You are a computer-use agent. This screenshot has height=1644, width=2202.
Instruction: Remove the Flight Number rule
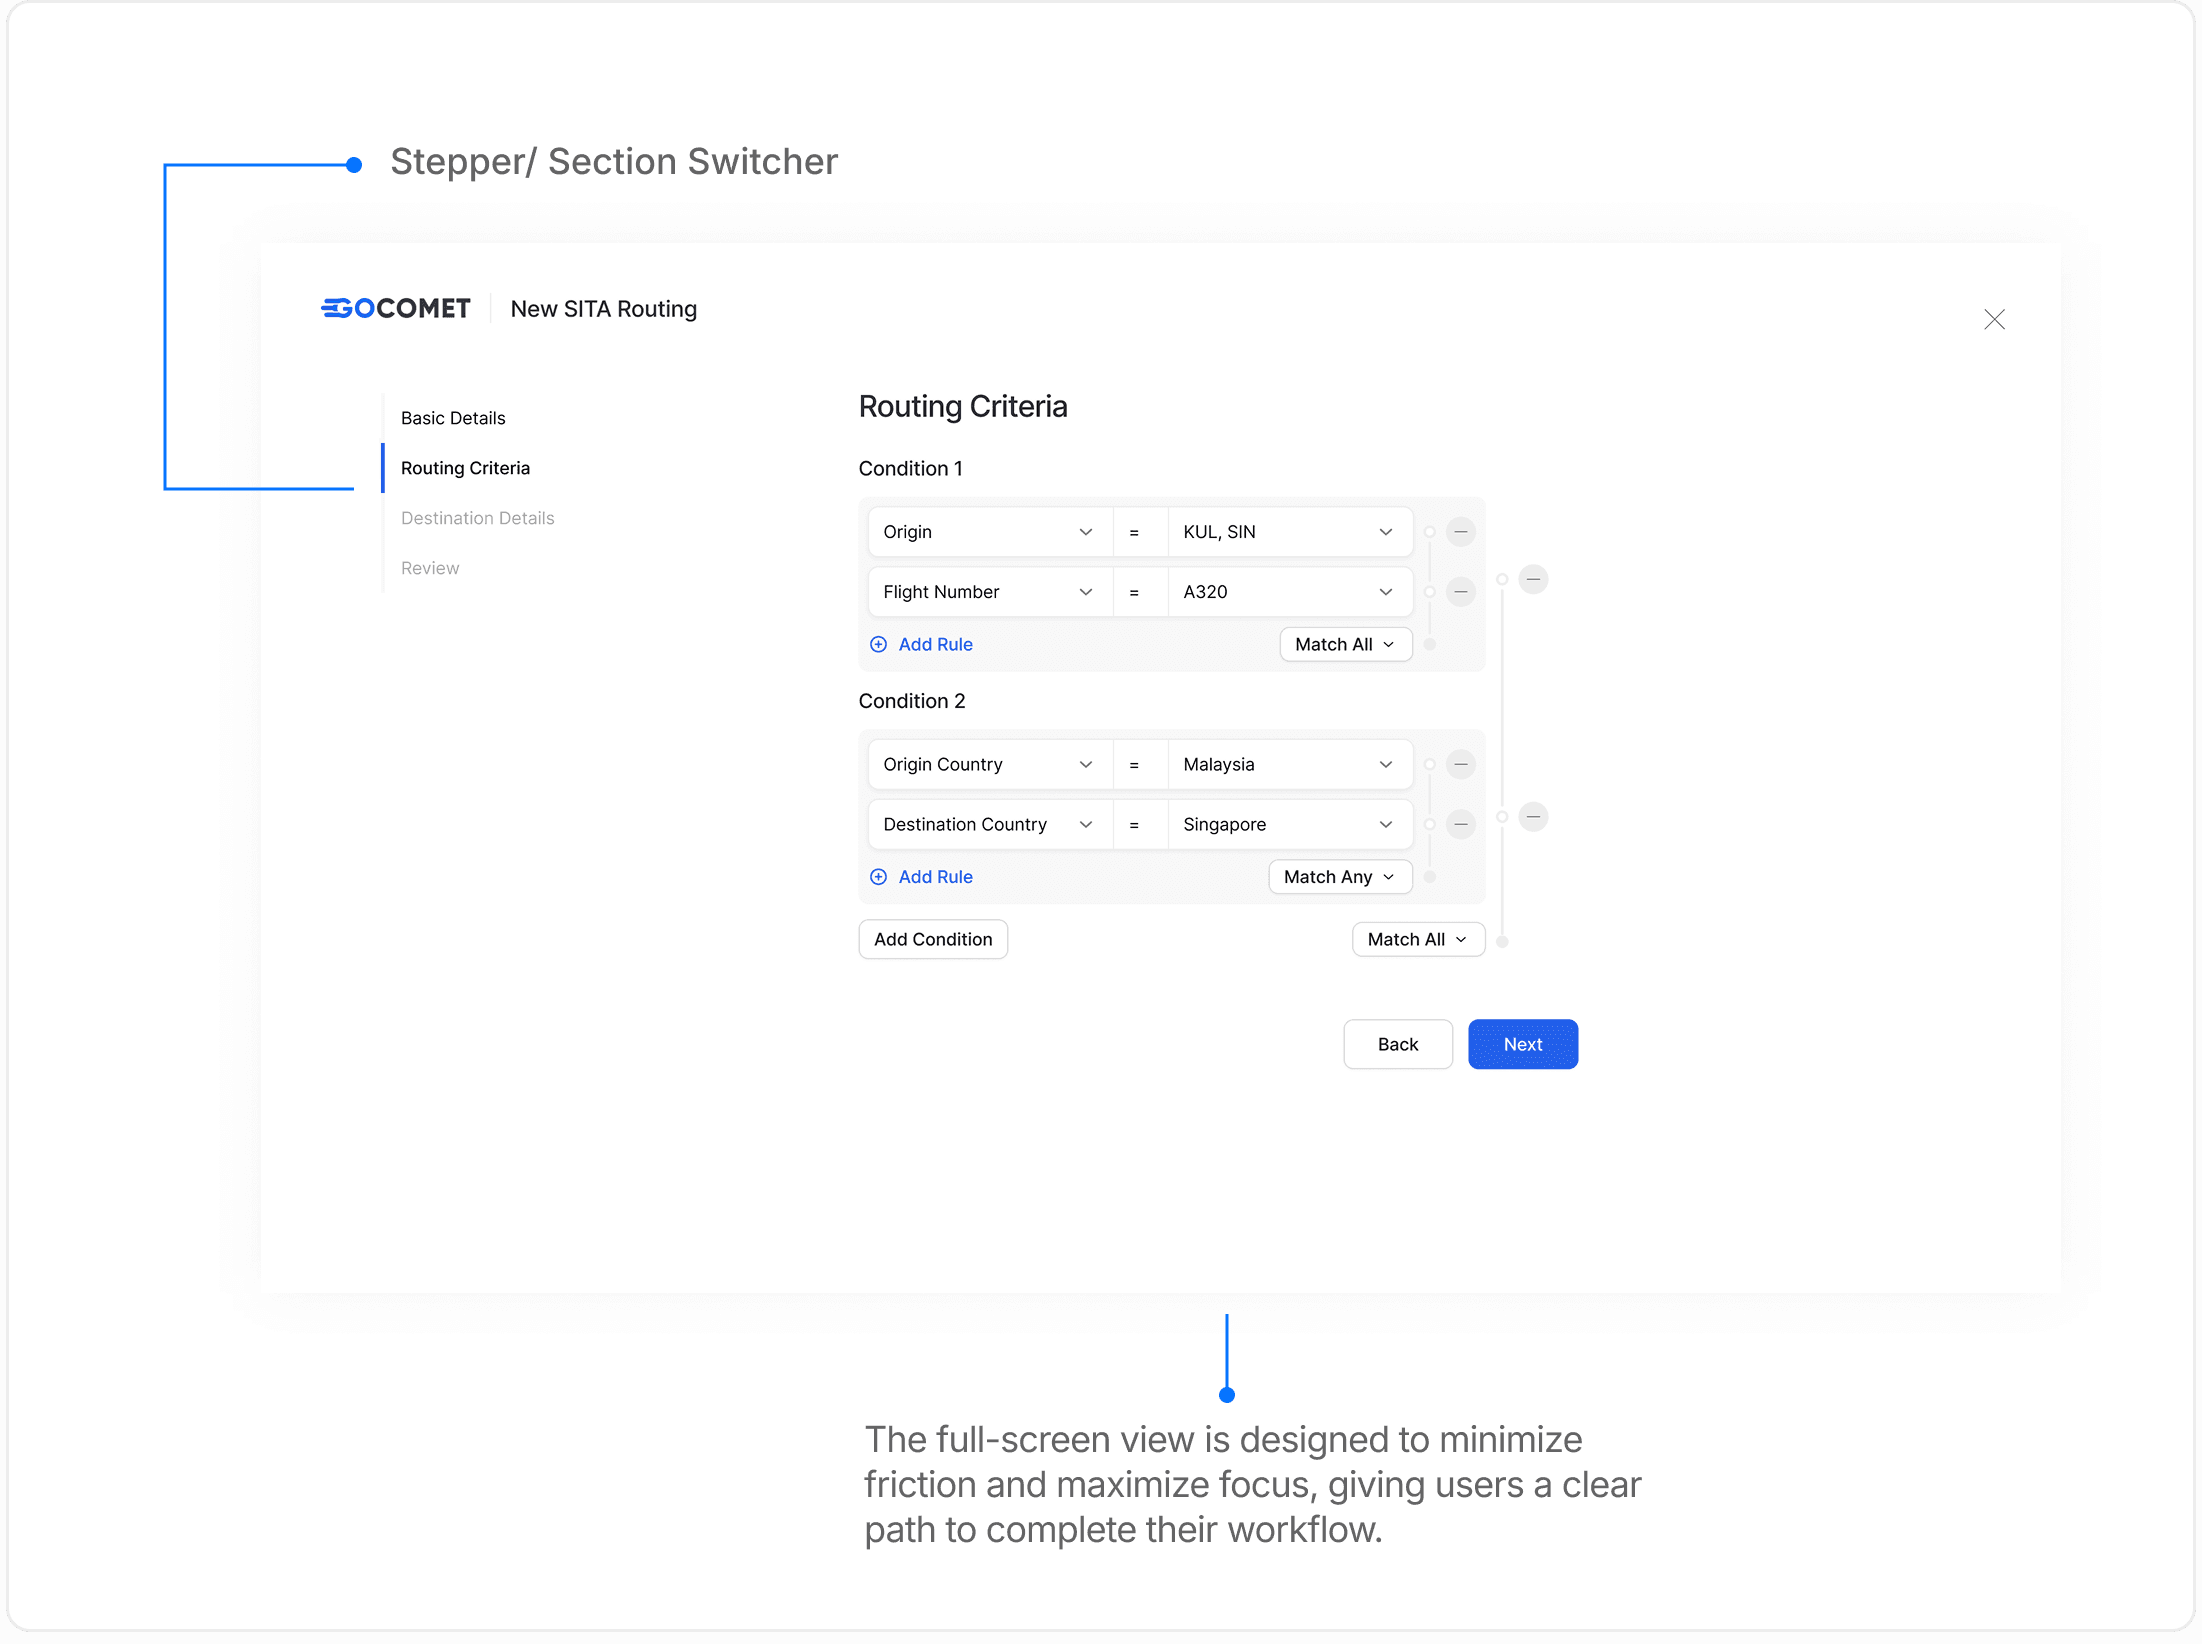pyautogui.click(x=1461, y=592)
